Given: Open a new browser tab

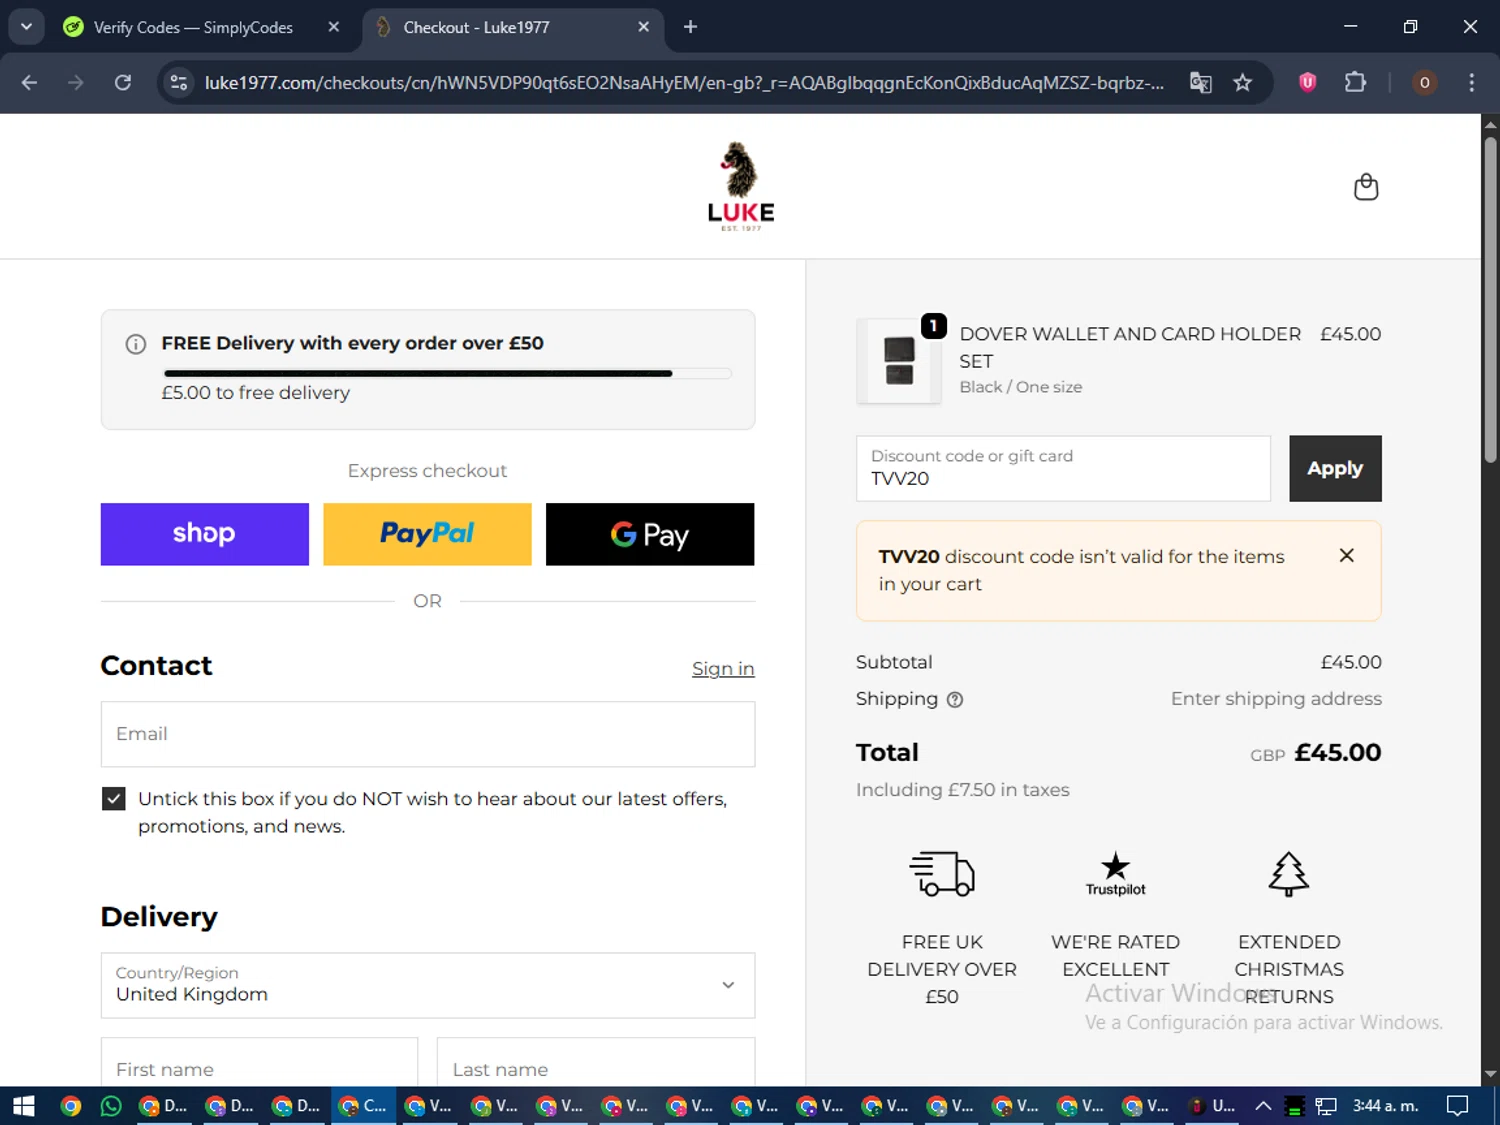Looking at the screenshot, I should click(690, 27).
